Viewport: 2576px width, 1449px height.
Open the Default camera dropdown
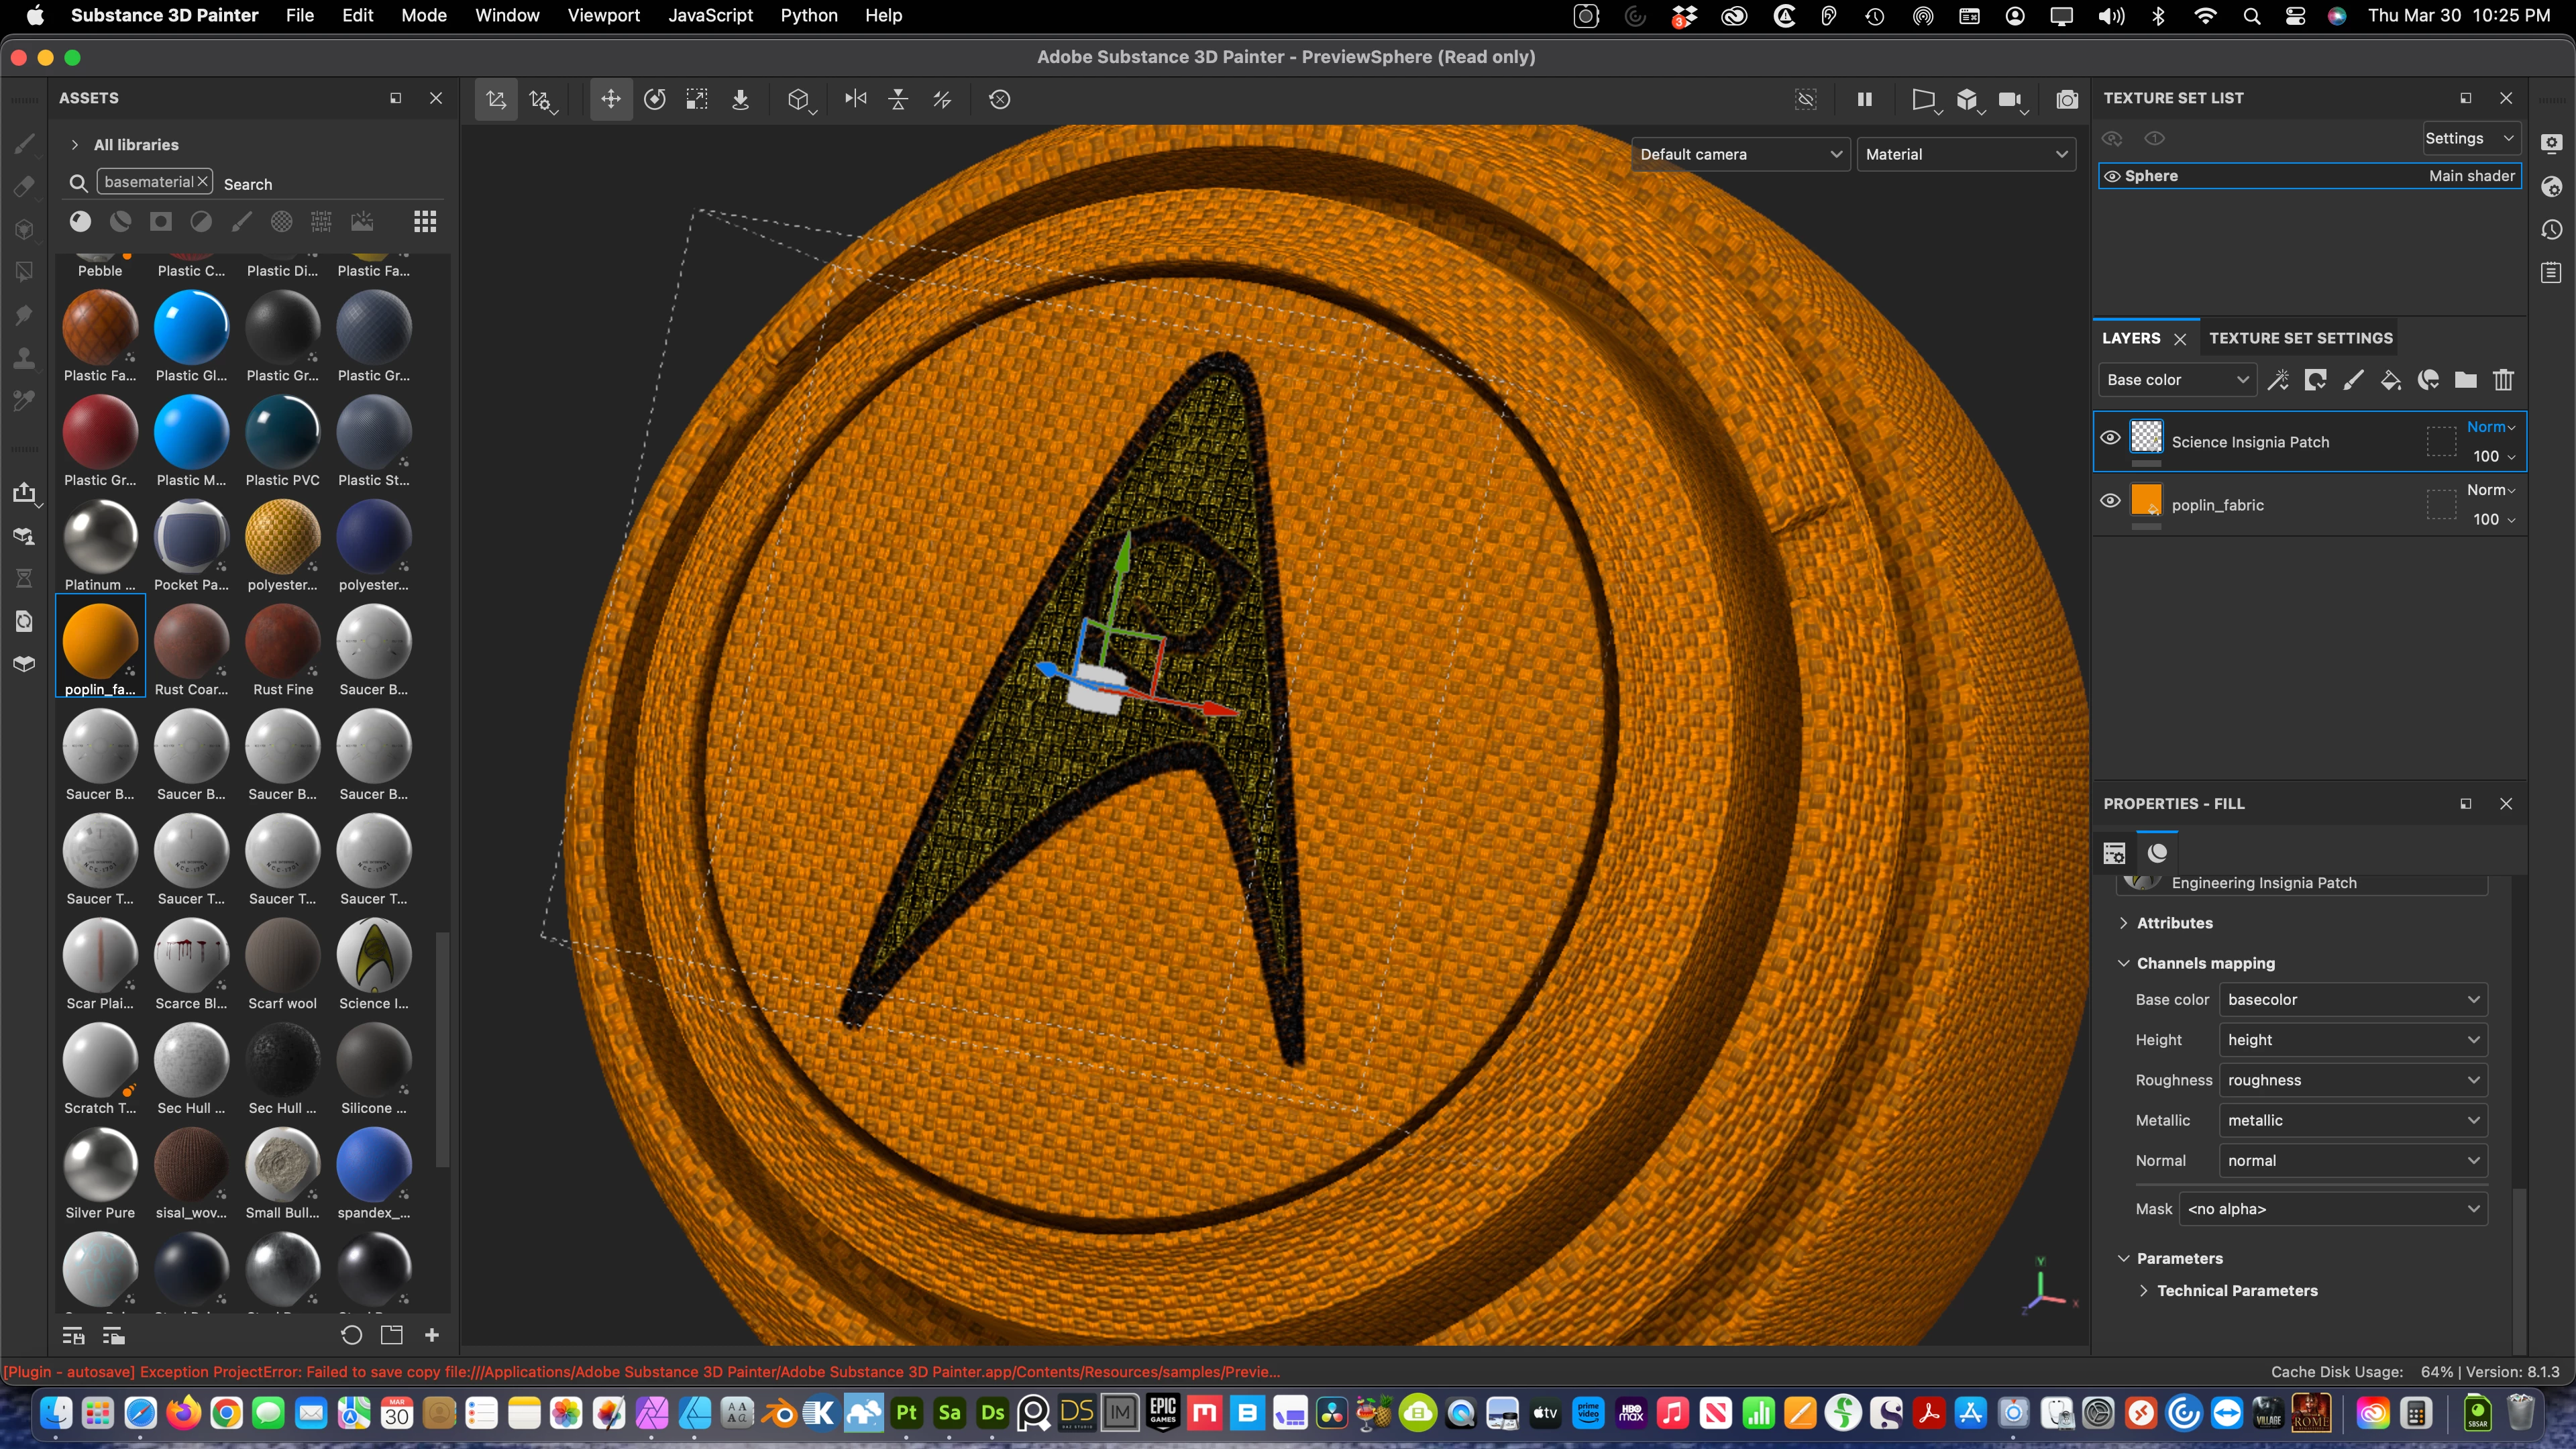[x=1740, y=154]
